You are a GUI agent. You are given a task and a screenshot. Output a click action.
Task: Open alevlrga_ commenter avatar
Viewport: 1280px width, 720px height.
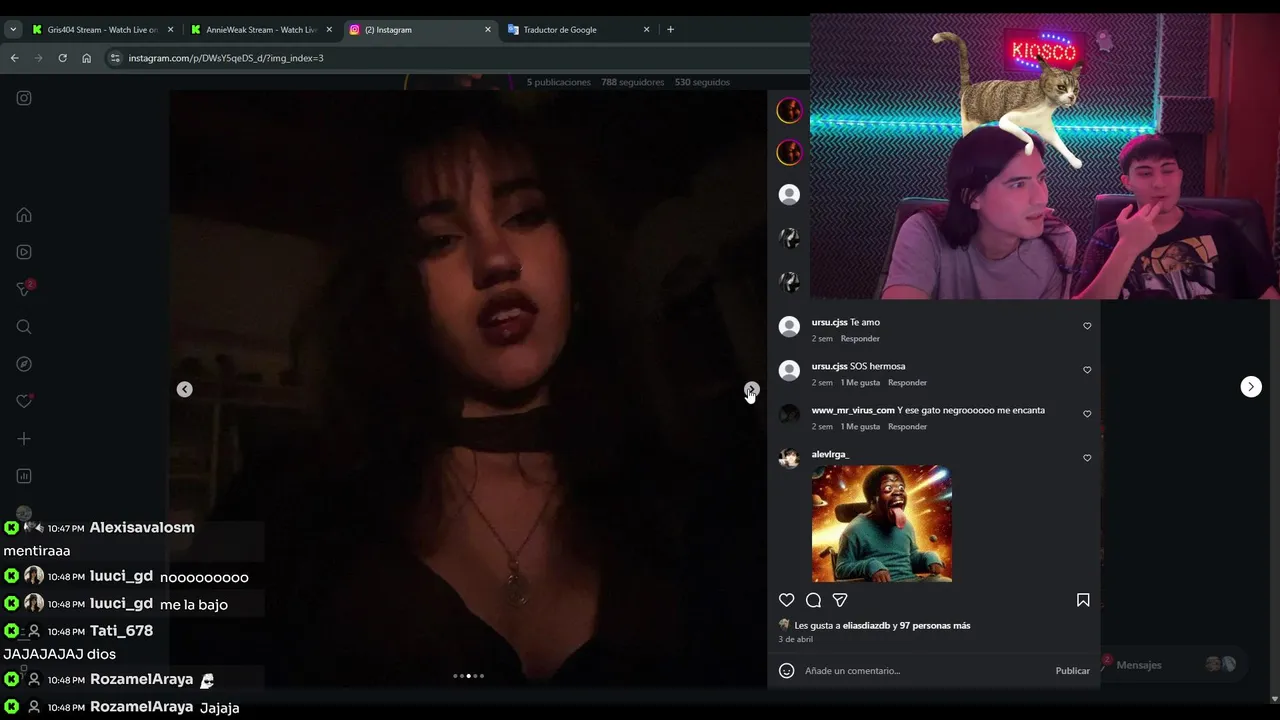[x=789, y=458]
